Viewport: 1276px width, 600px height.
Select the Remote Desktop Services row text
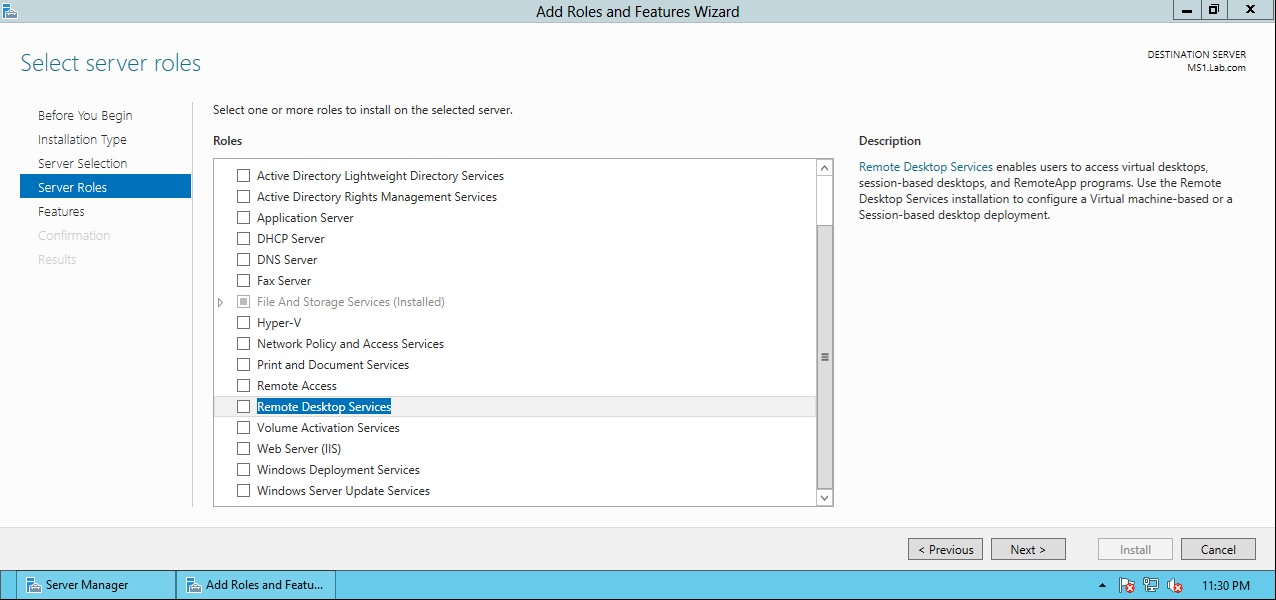click(324, 407)
